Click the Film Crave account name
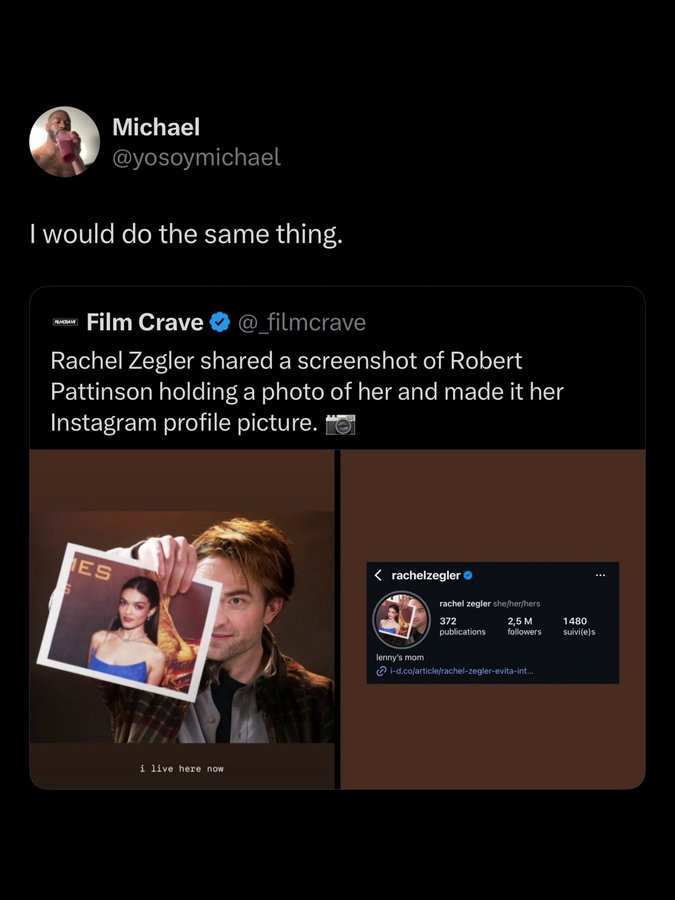Image resolution: width=675 pixels, height=900 pixels. tap(144, 322)
